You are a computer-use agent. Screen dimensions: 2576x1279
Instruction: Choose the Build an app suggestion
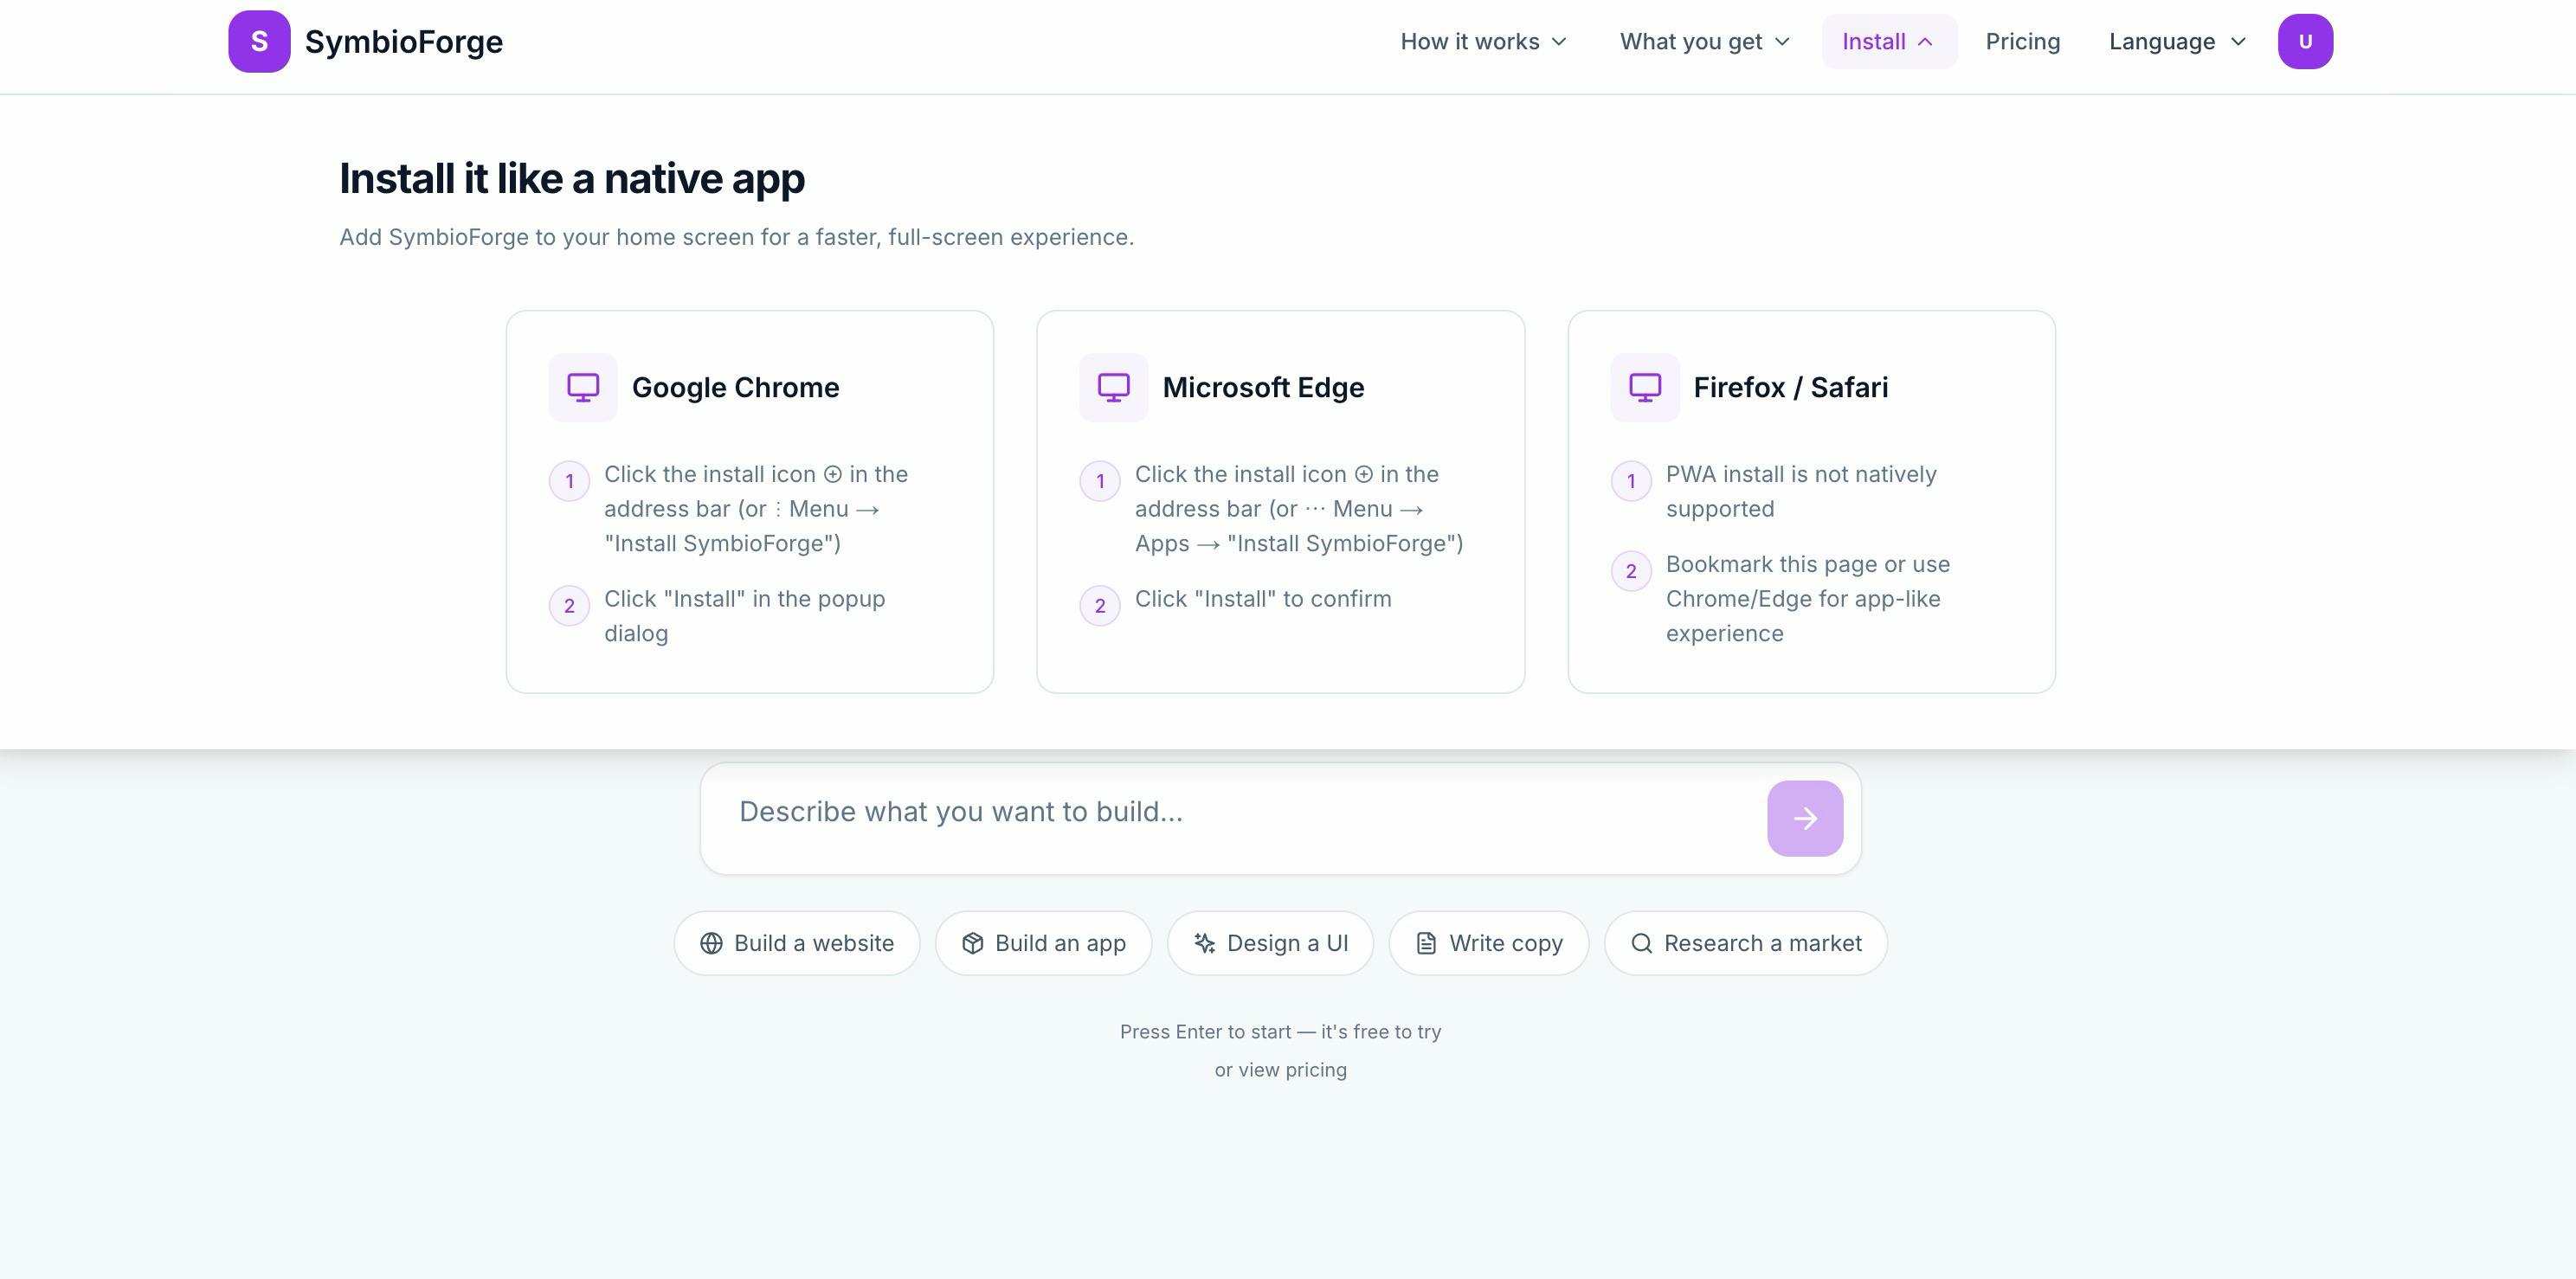[1043, 943]
